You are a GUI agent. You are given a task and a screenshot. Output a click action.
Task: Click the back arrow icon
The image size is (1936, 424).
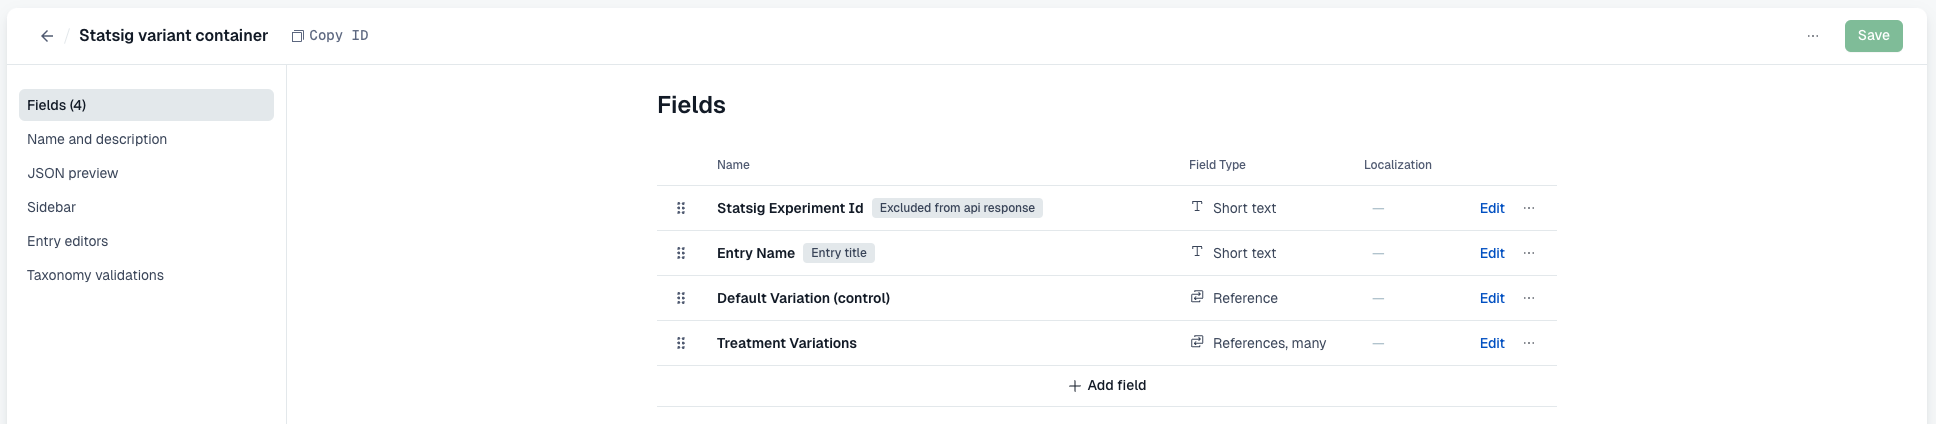point(47,36)
